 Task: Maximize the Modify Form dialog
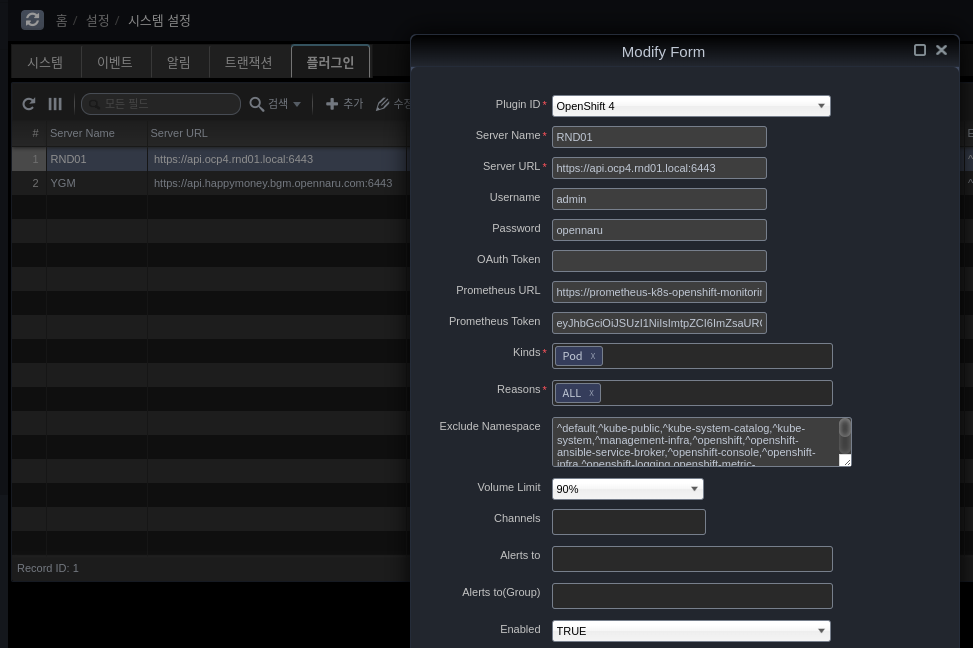(x=920, y=50)
